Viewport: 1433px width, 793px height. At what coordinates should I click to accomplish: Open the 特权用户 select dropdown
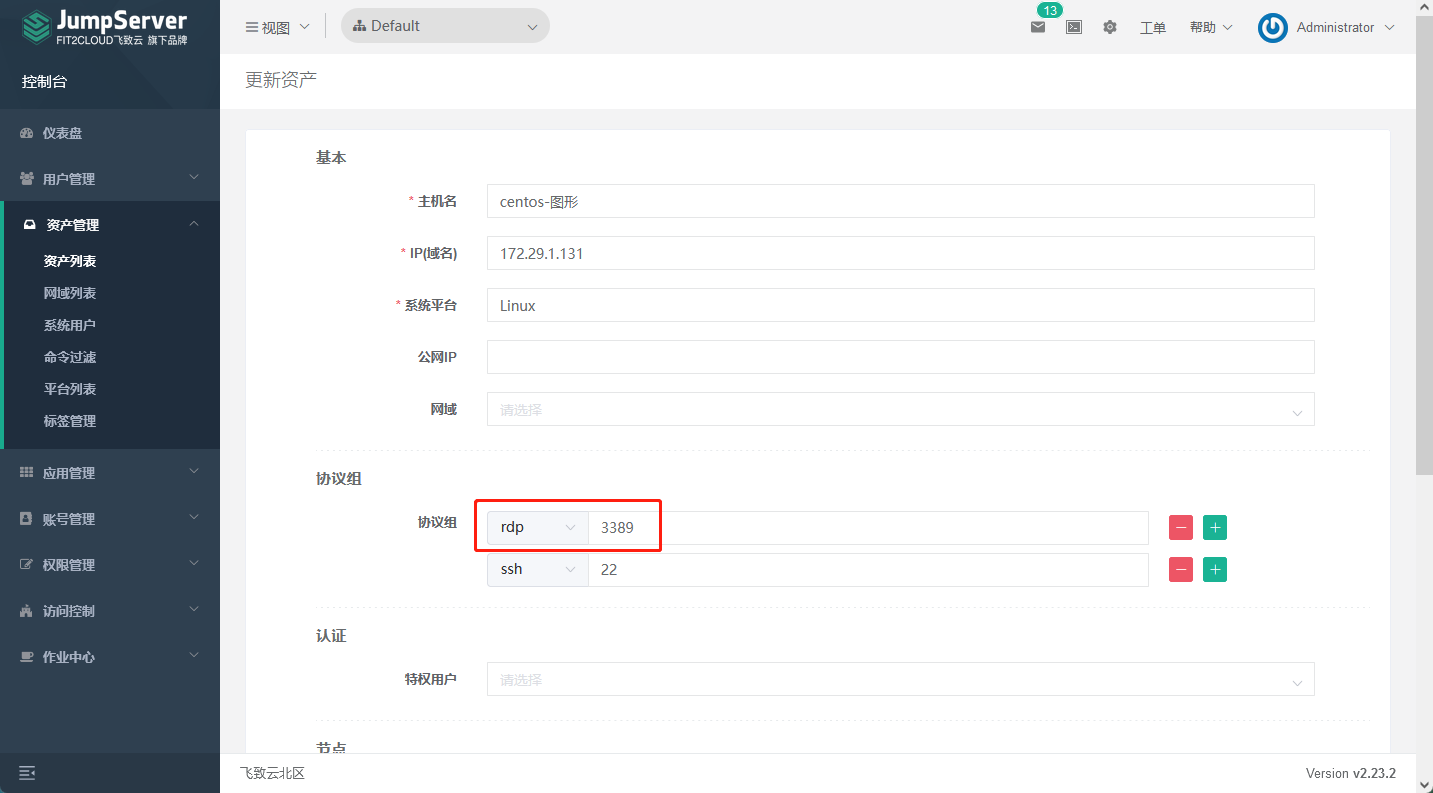pyautogui.click(x=900, y=680)
